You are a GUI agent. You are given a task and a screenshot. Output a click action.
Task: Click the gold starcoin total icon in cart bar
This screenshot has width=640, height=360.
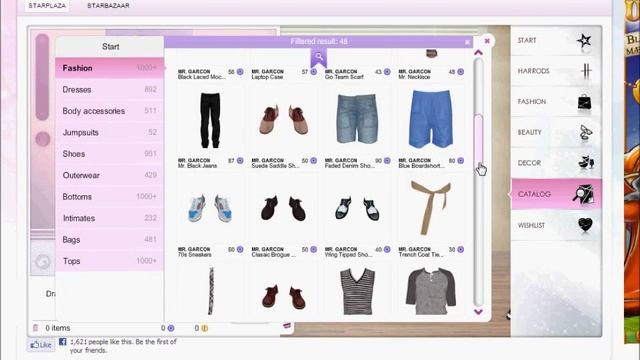click(204, 328)
